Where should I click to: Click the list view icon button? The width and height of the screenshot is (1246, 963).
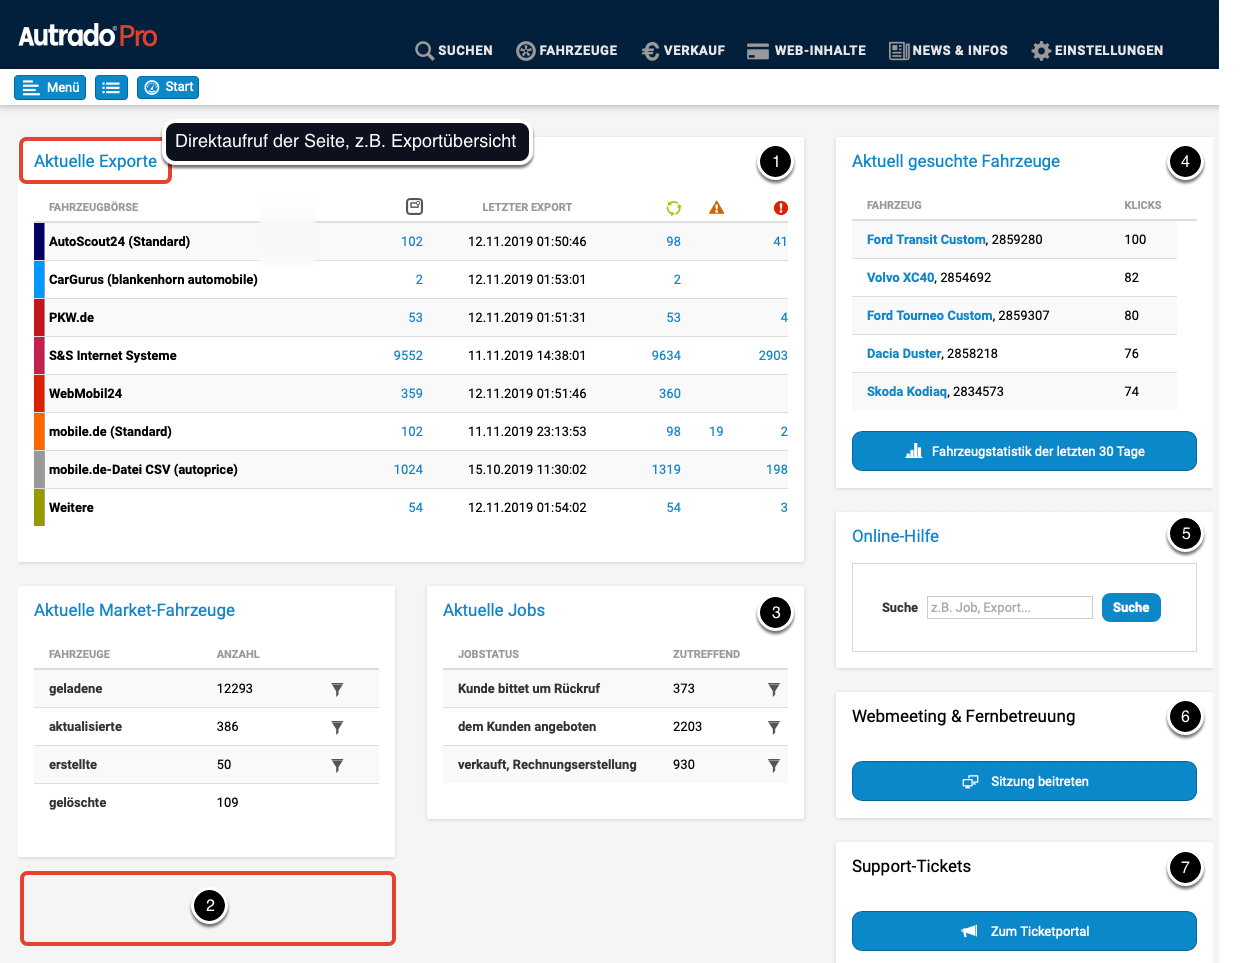point(111,88)
